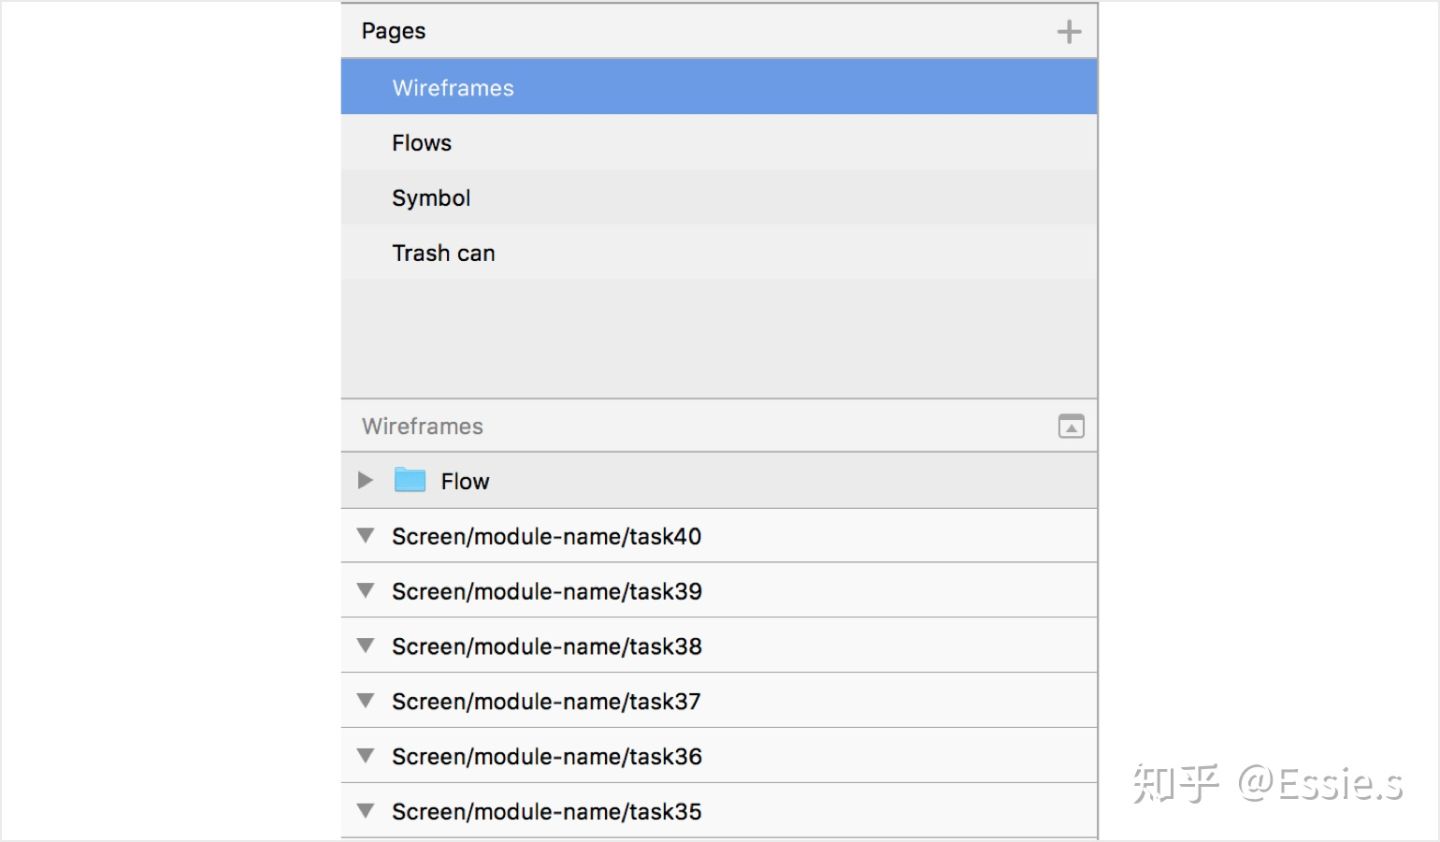Collapse the Screen/module-name/task37 artboard
This screenshot has width=1440, height=842.
[366, 701]
